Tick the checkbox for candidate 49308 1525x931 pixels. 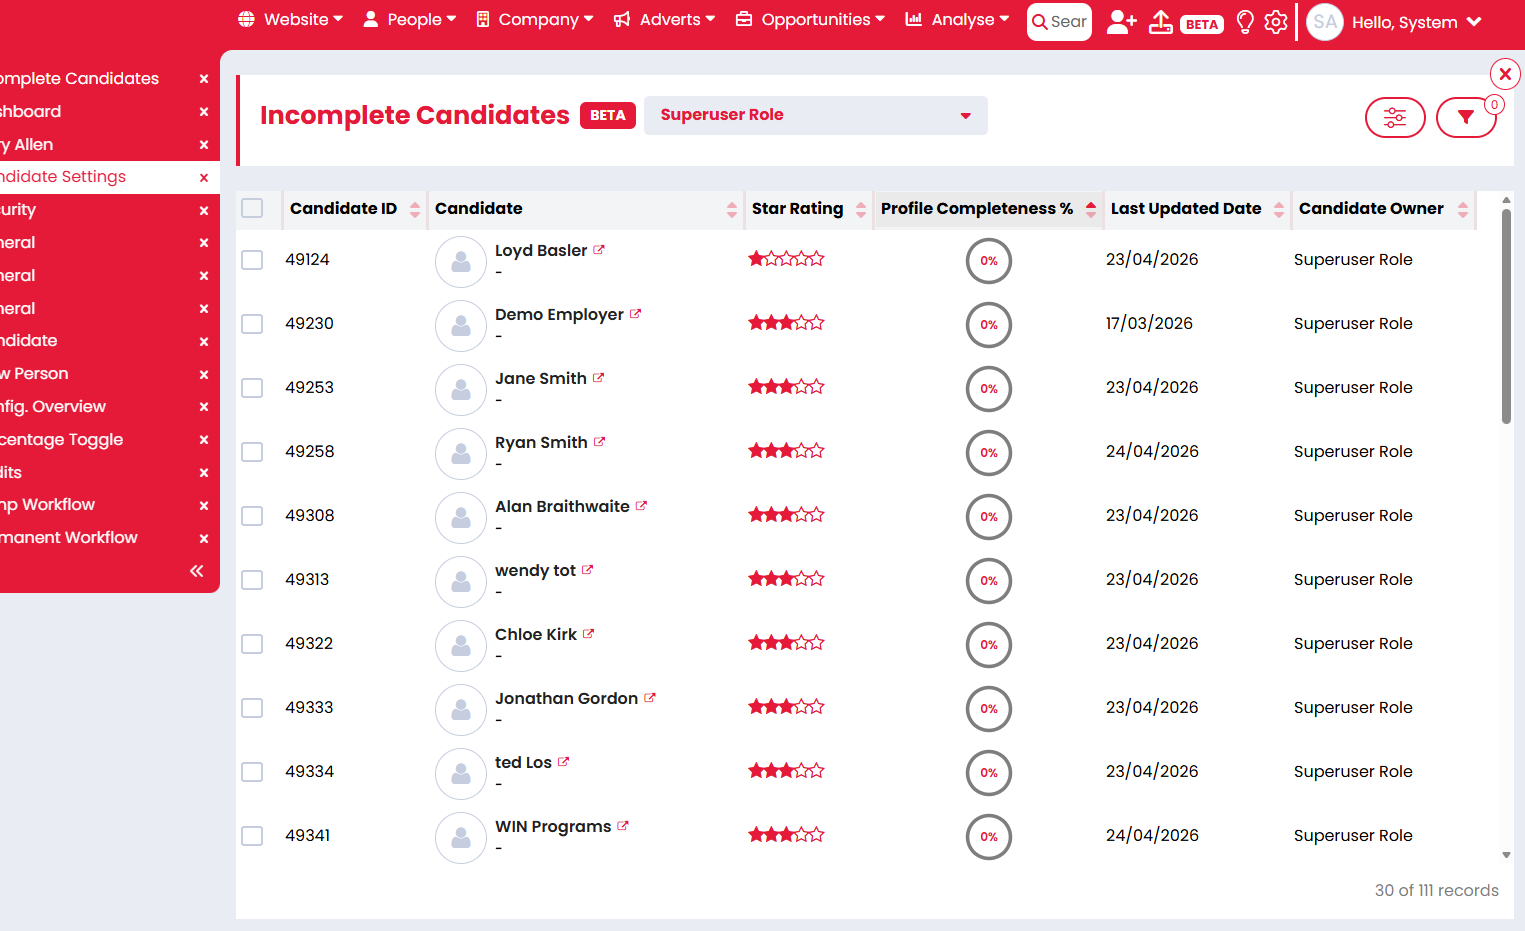[252, 516]
